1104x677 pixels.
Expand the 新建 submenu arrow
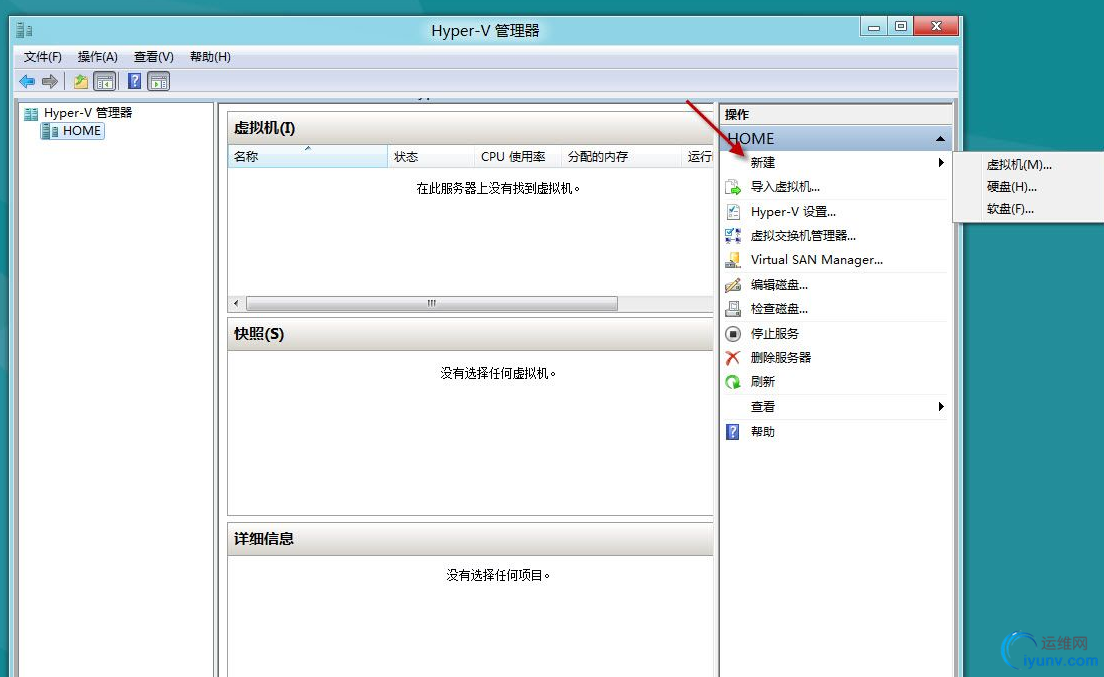941,163
